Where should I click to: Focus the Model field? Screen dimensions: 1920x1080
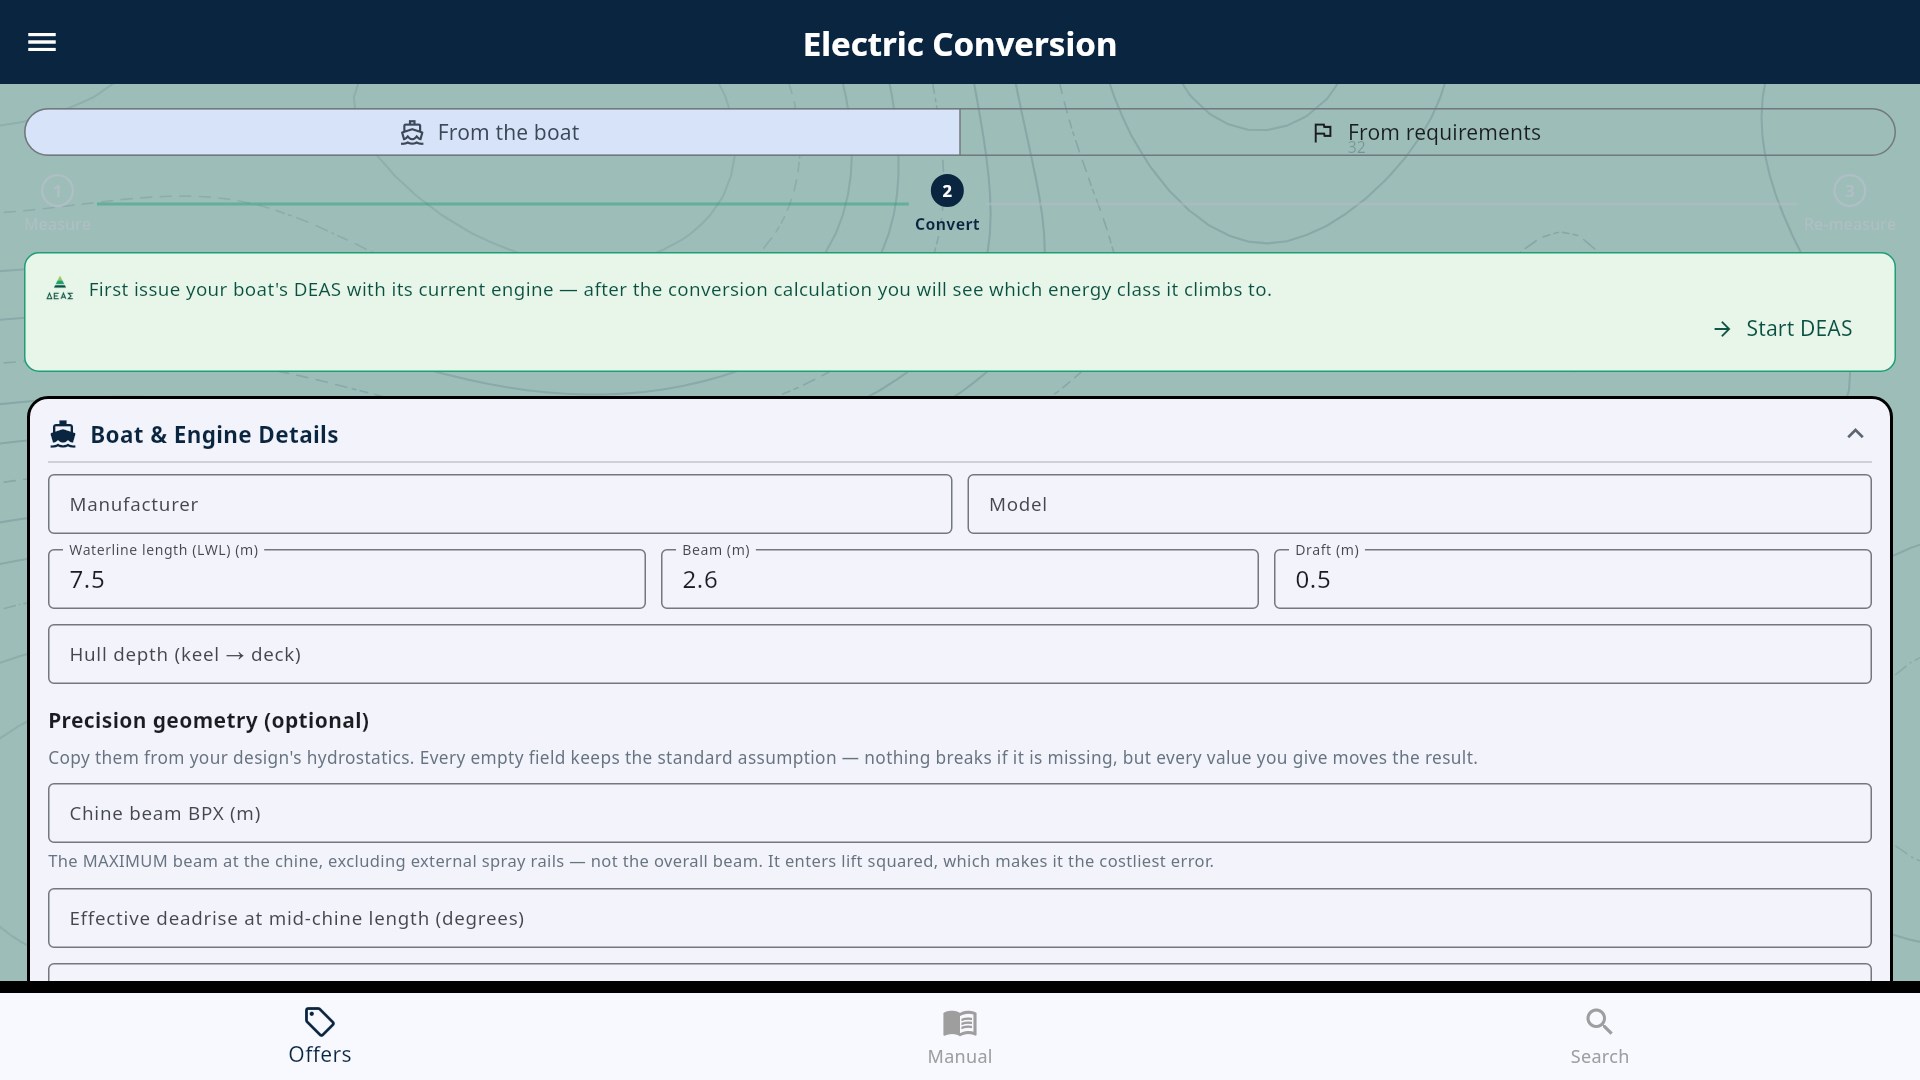click(x=1419, y=504)
